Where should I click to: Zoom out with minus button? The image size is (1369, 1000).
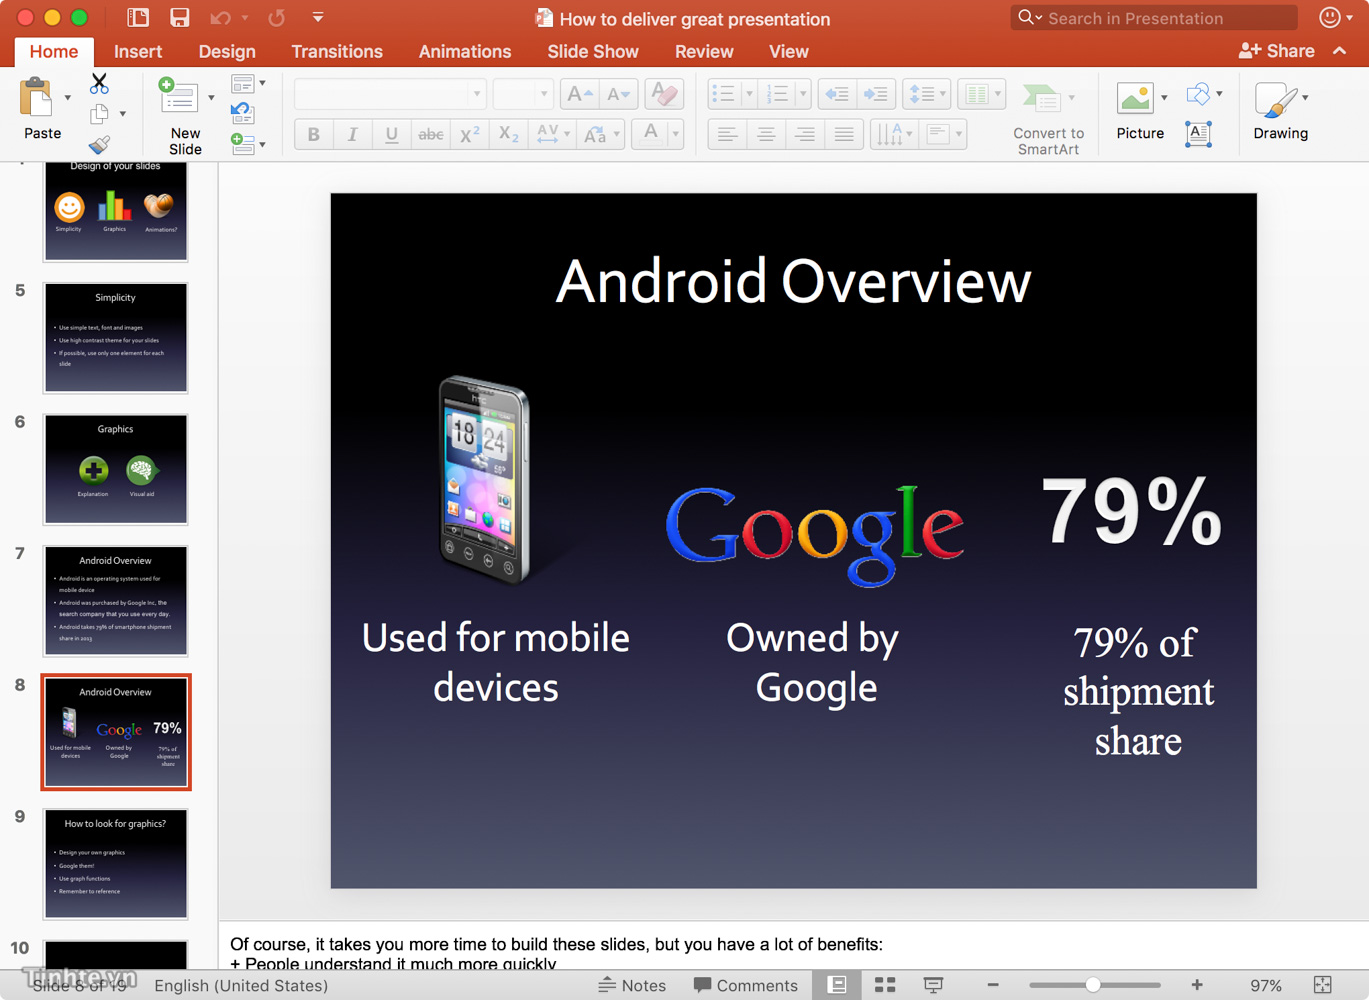pyautogui.click(x=993, y=985)
